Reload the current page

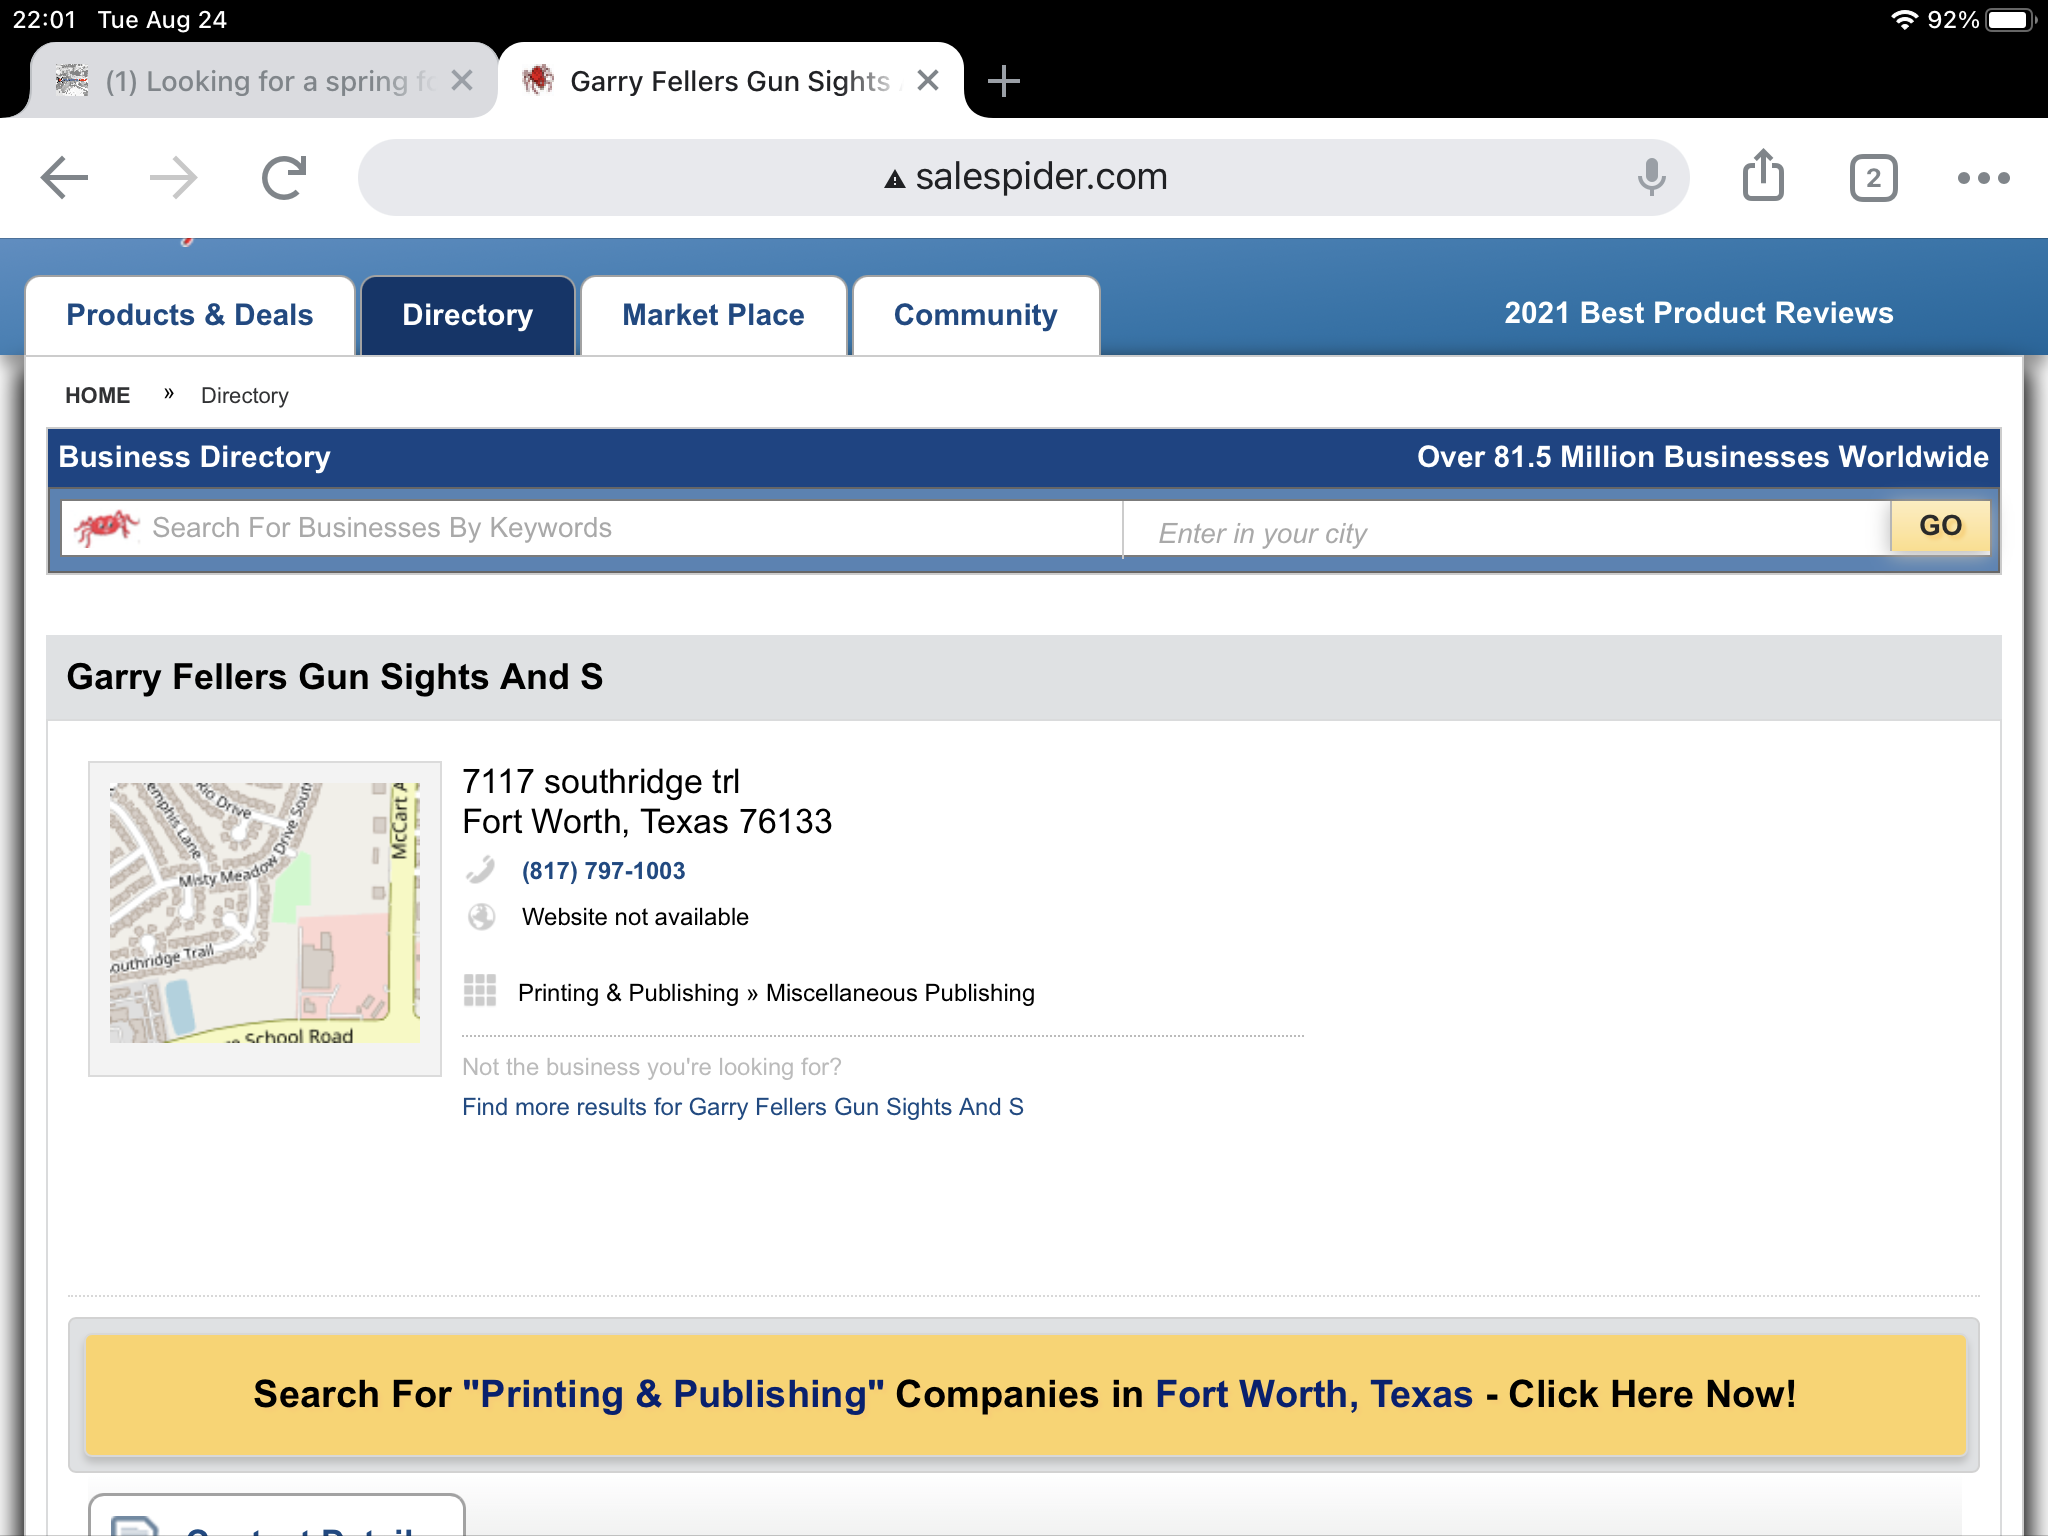[284, 178]
